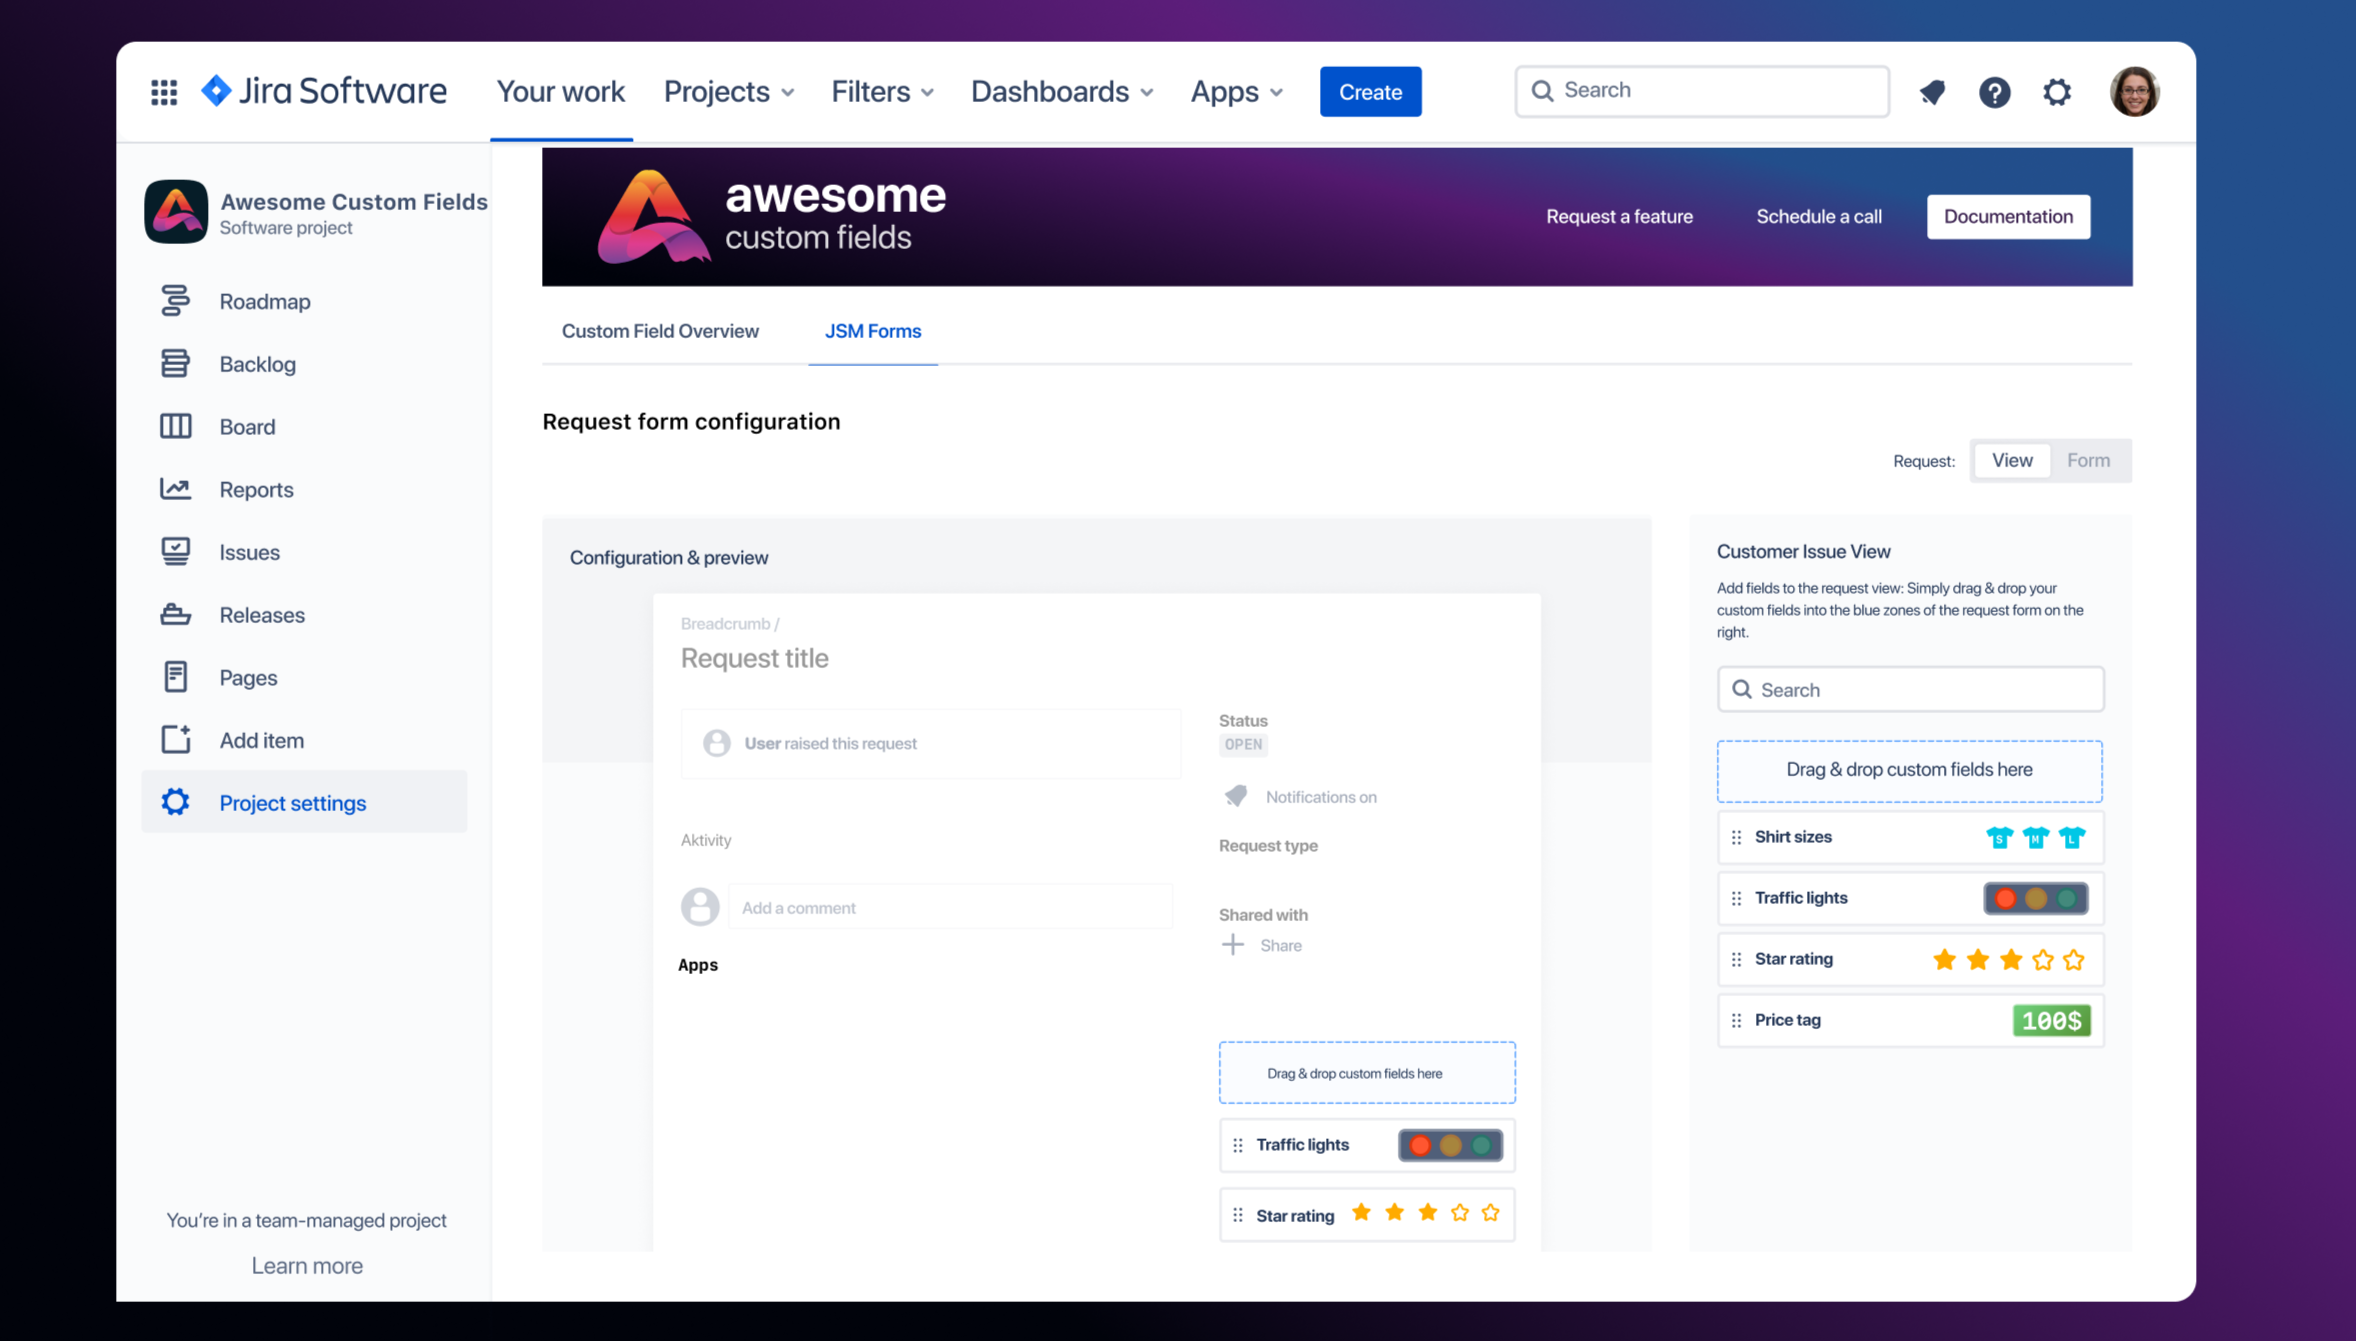The width and height of the screenshot is (2356, 1341).
Task: Open the Apps dropdown menu
Action: pyautogui.click(x=1236, y=92)
